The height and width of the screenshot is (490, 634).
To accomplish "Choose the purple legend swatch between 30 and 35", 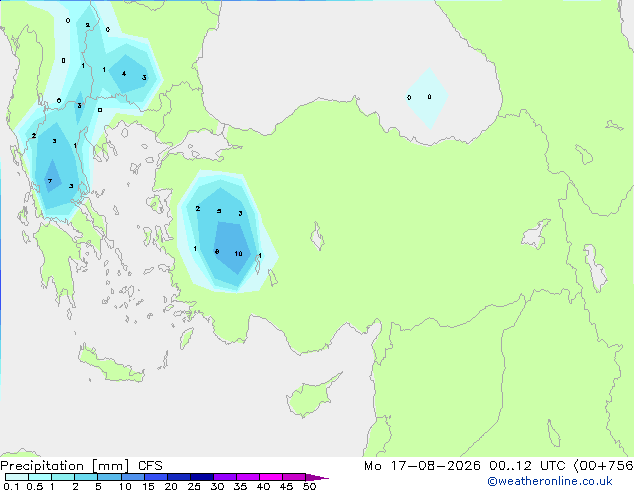I will pos(225,477).
